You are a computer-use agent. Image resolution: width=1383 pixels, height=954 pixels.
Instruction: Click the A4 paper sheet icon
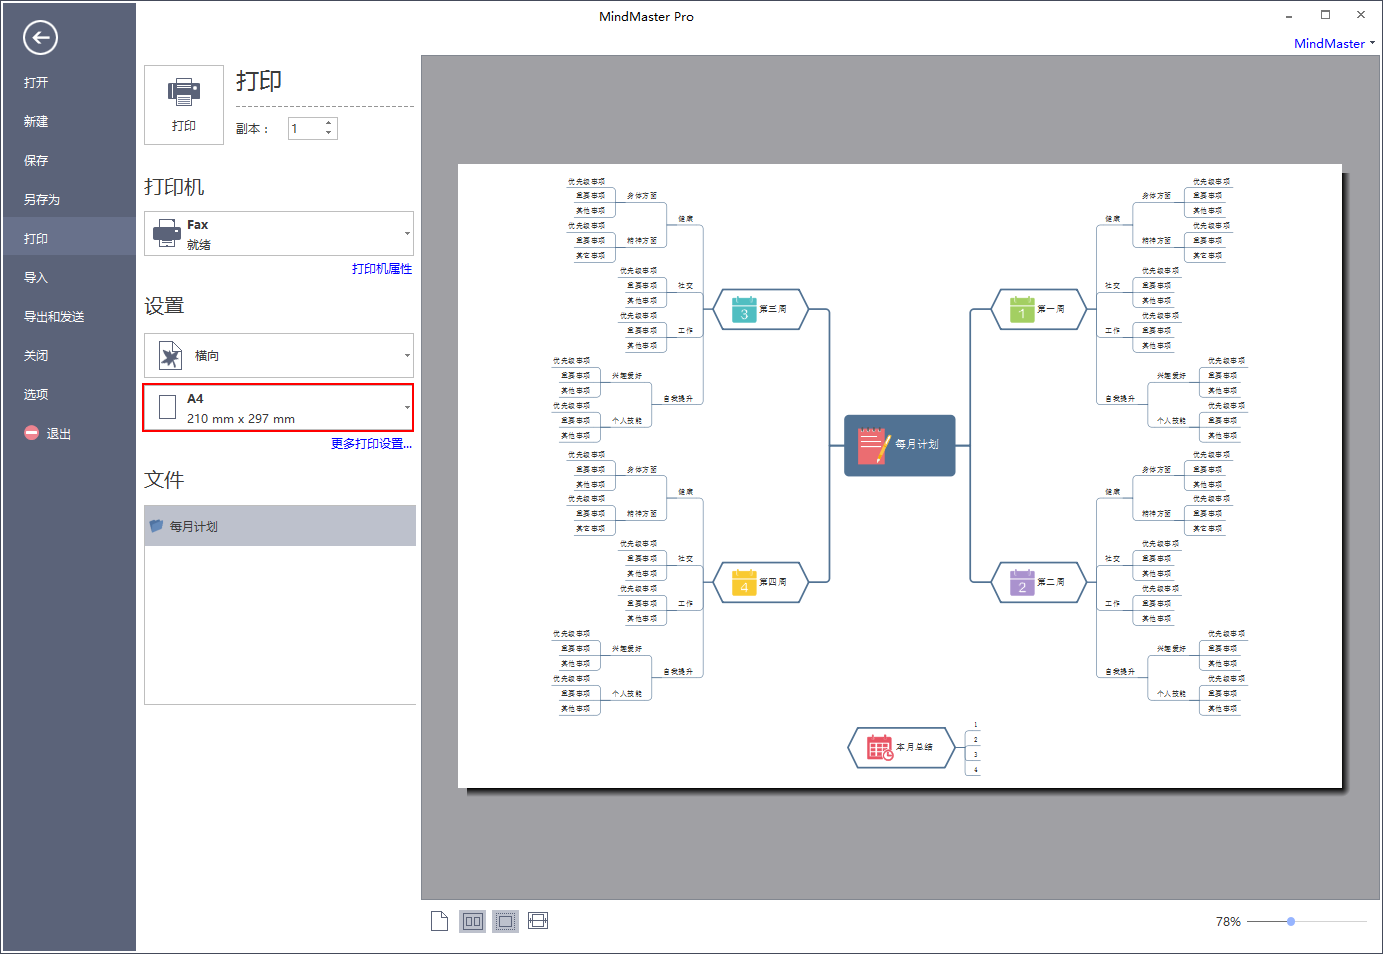pyautogui.click(x=168, y=407)
